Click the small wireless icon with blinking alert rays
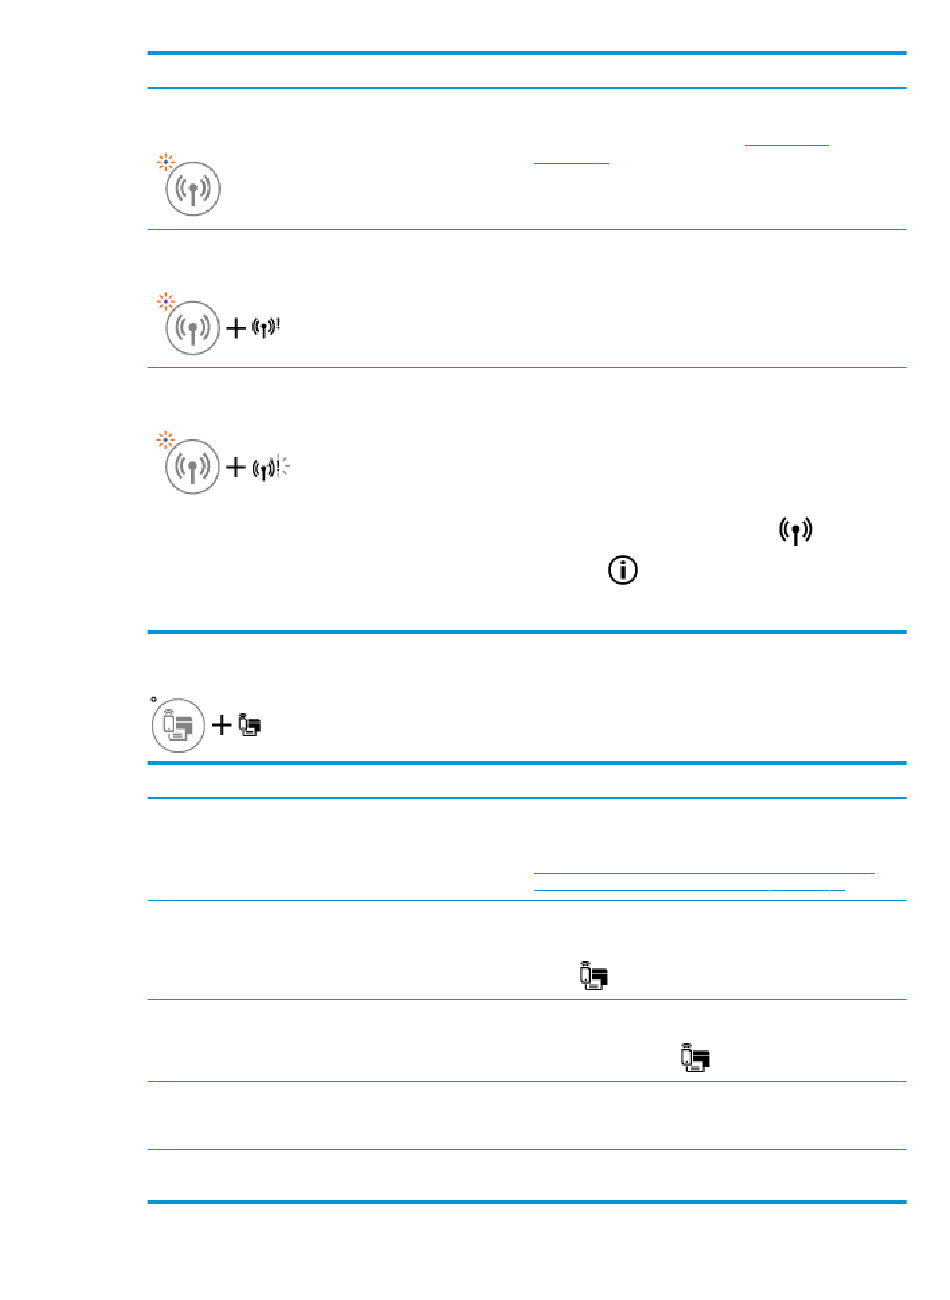 270,466
